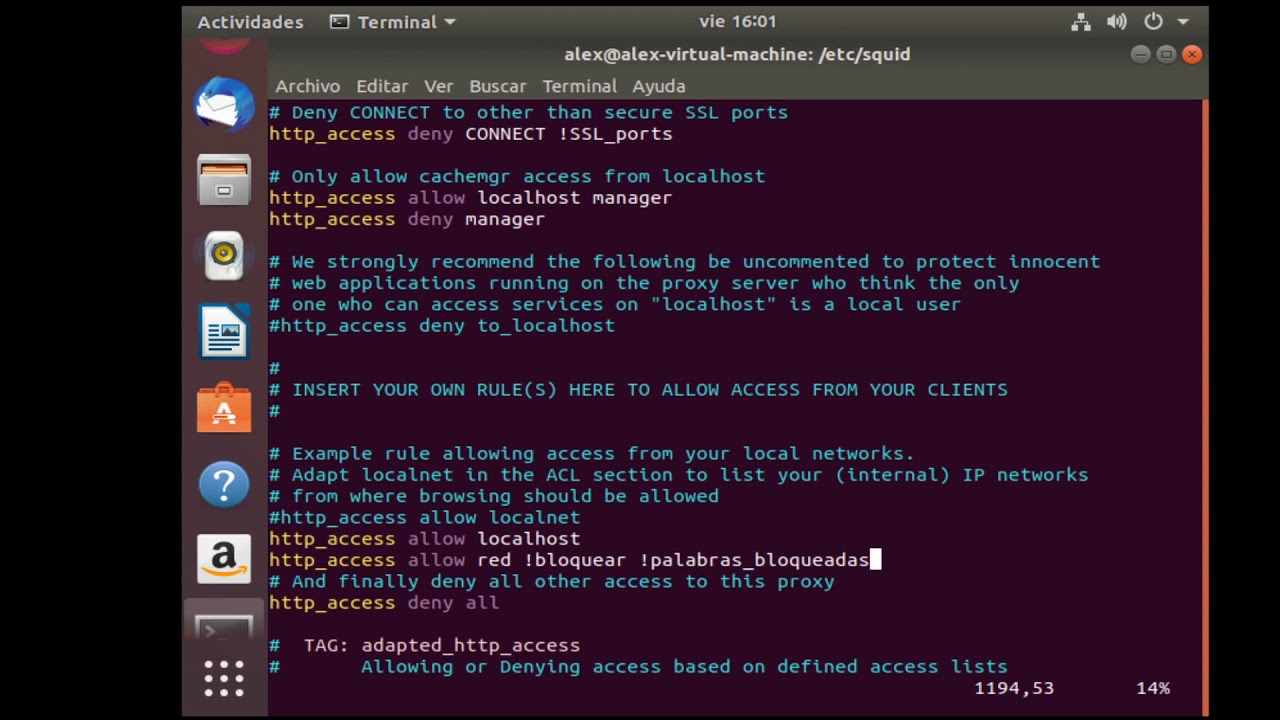Image resolution: width=1280 pixels, height=720 pixels.
Task: Open the Ayuda menu
Action: pos(658,86)
